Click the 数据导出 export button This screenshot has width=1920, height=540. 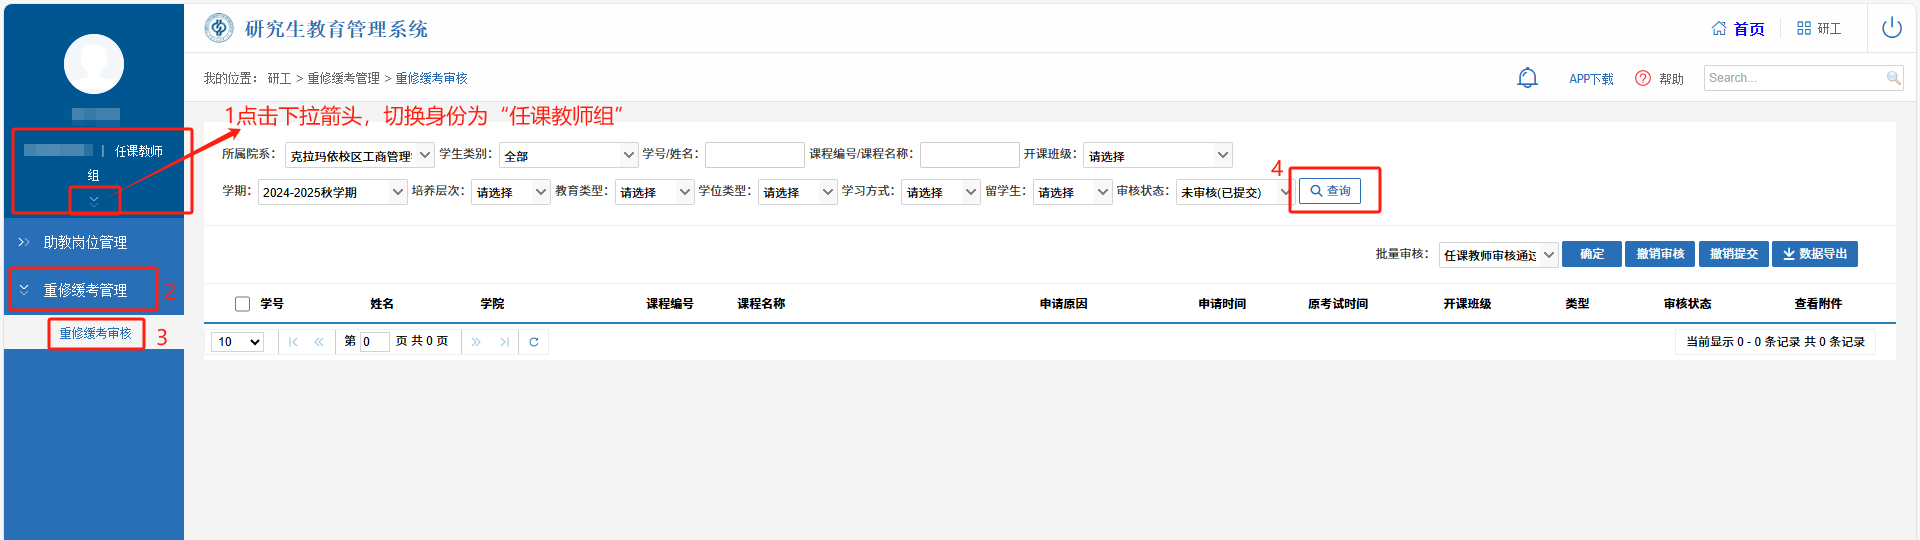tap(1814, 254)
